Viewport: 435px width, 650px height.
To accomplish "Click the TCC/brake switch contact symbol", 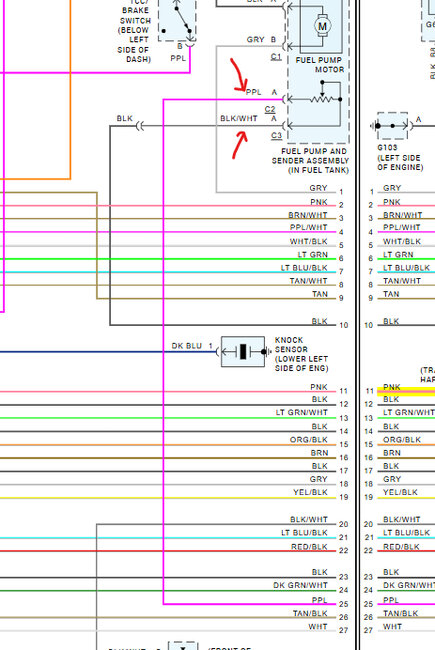I will (177, 20).
